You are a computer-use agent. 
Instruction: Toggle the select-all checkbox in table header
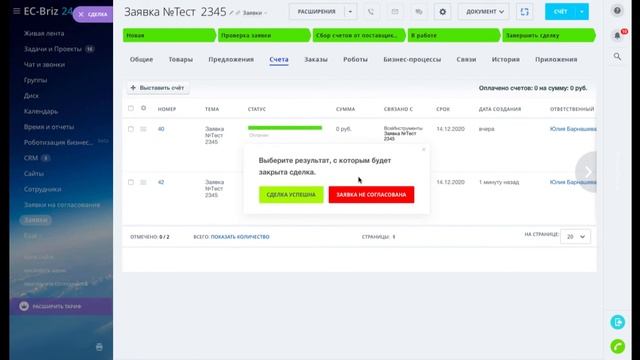pyautogui.click(x=131, y=108)
